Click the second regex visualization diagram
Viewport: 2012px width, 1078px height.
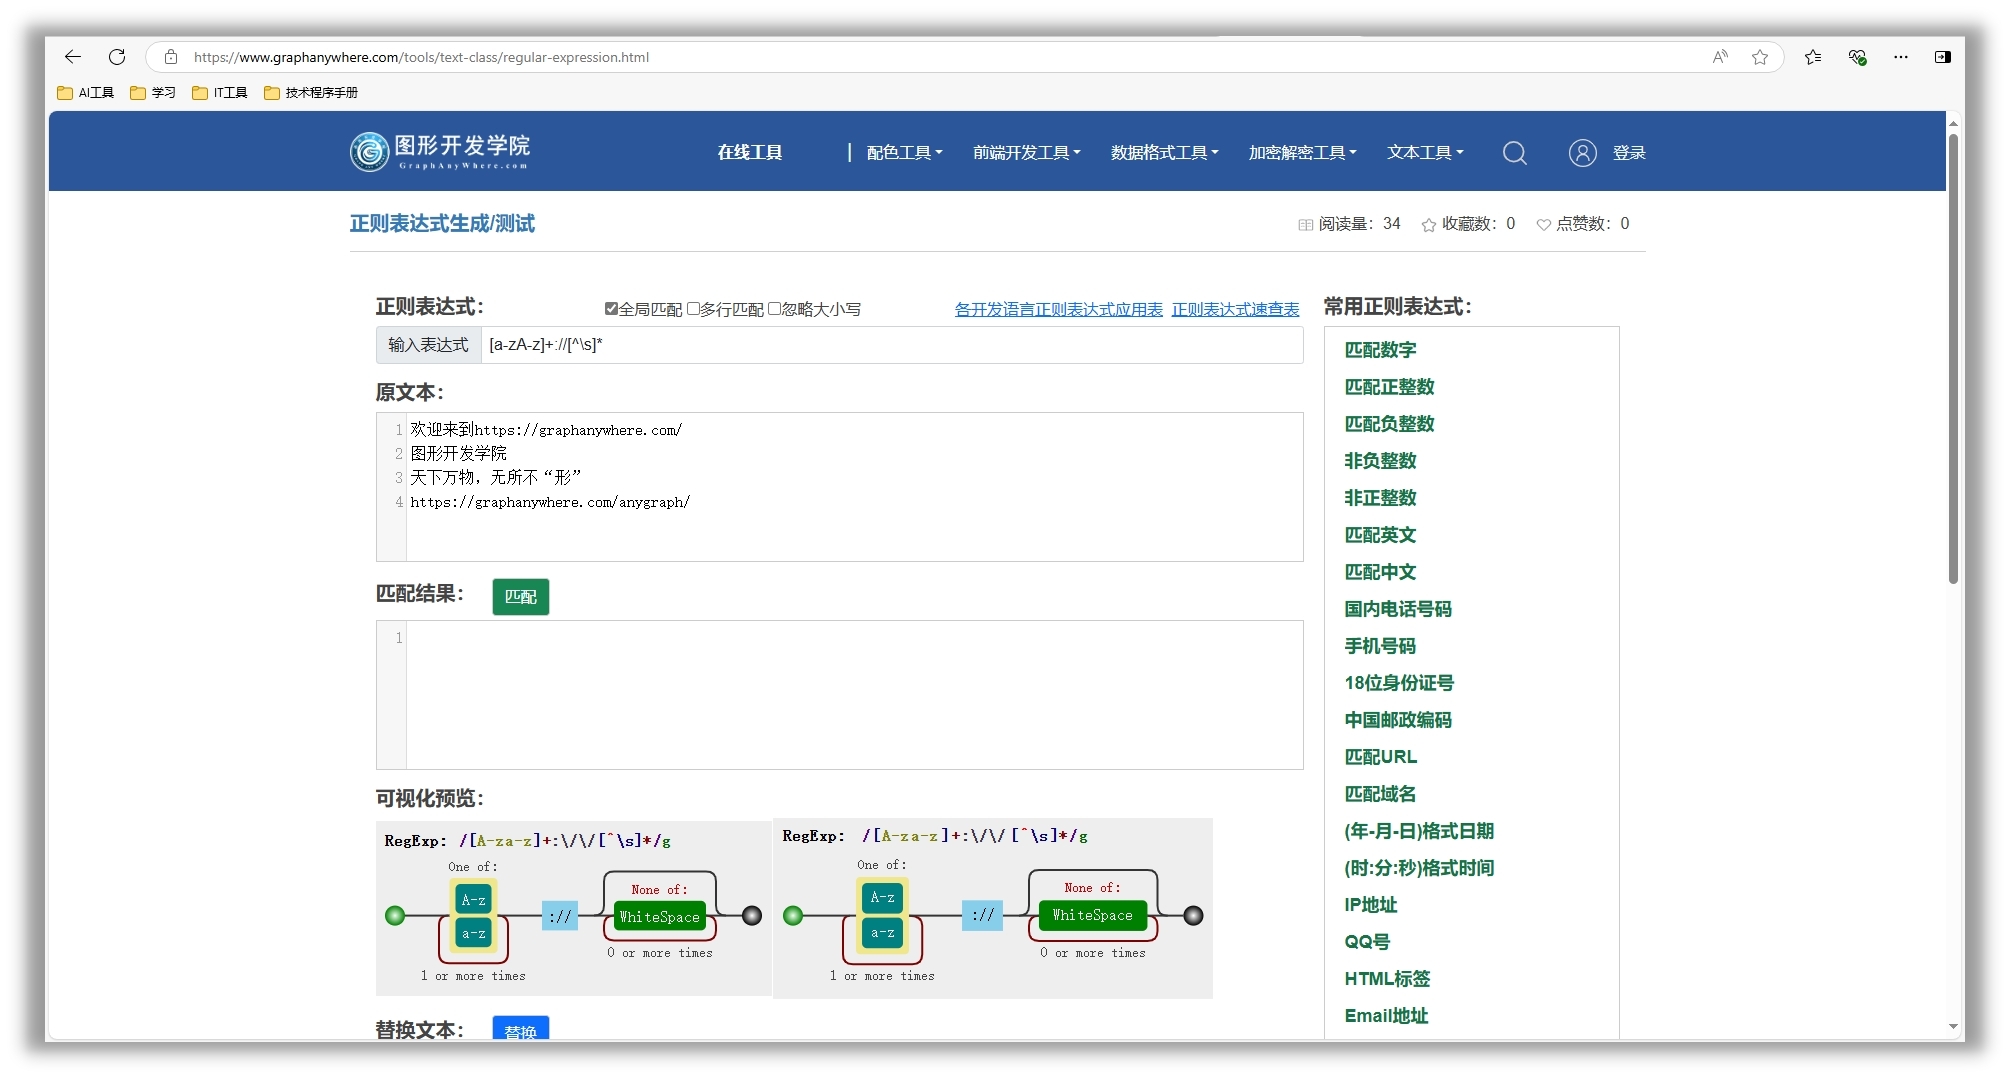tap(993, 908)
